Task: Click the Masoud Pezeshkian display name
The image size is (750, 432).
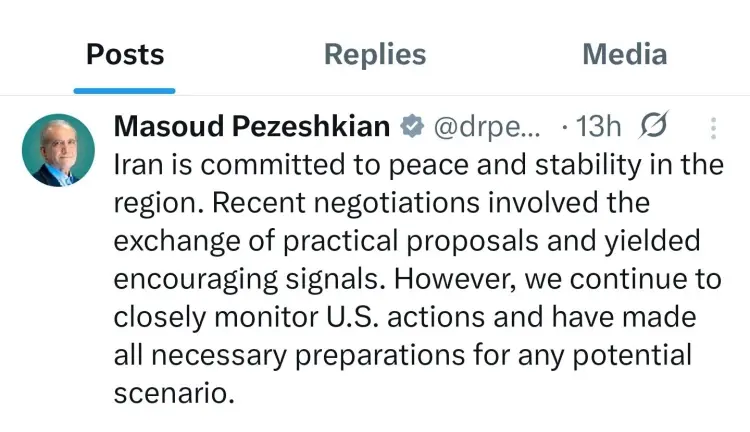Action: point(252,128)
